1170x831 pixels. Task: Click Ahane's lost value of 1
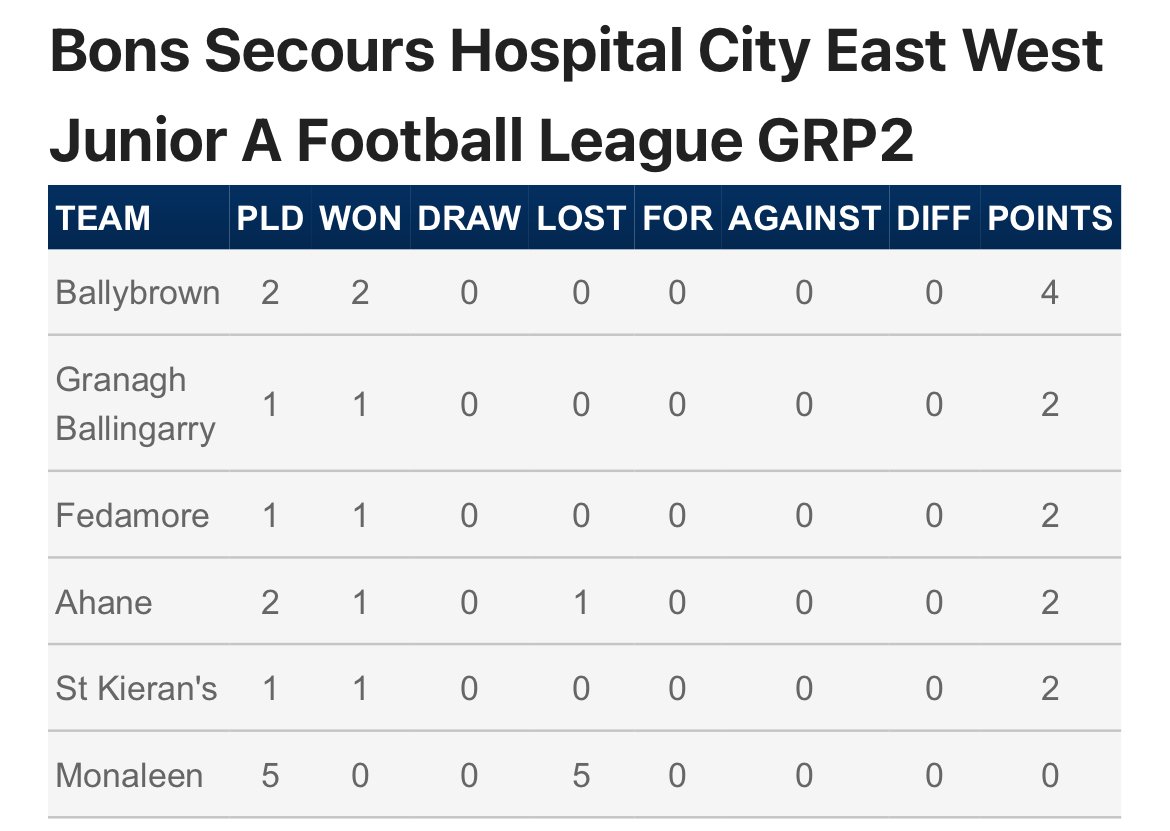pos(581,602)
